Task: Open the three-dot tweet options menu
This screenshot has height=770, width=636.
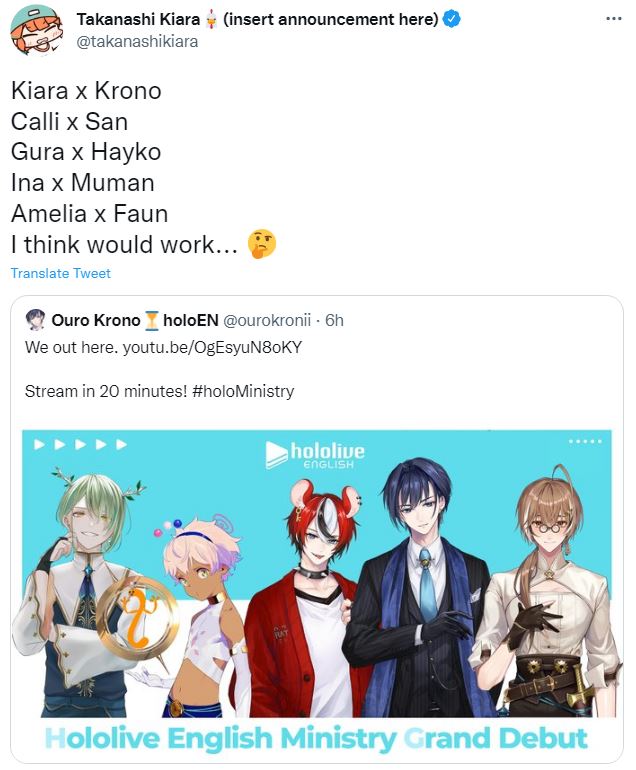Action: click(613, 19)
